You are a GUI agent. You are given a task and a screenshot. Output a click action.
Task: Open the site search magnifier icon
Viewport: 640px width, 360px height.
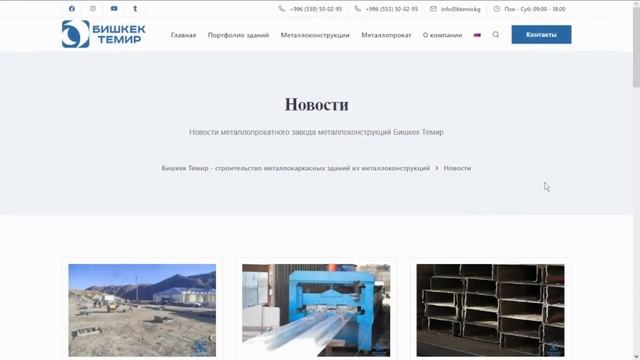point(496,35)
